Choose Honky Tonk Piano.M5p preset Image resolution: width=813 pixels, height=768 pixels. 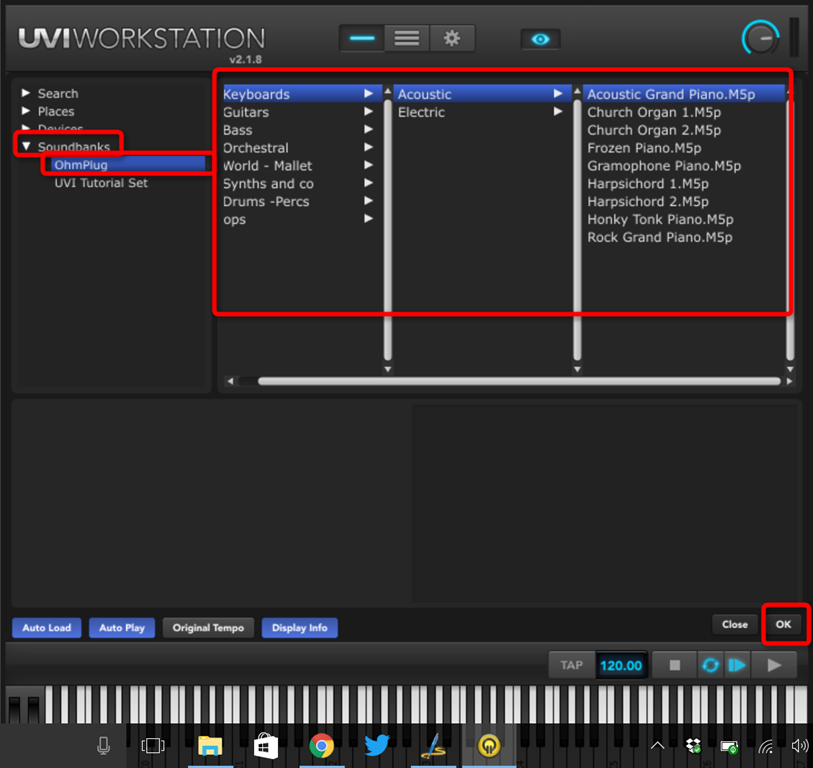[660, 219]
